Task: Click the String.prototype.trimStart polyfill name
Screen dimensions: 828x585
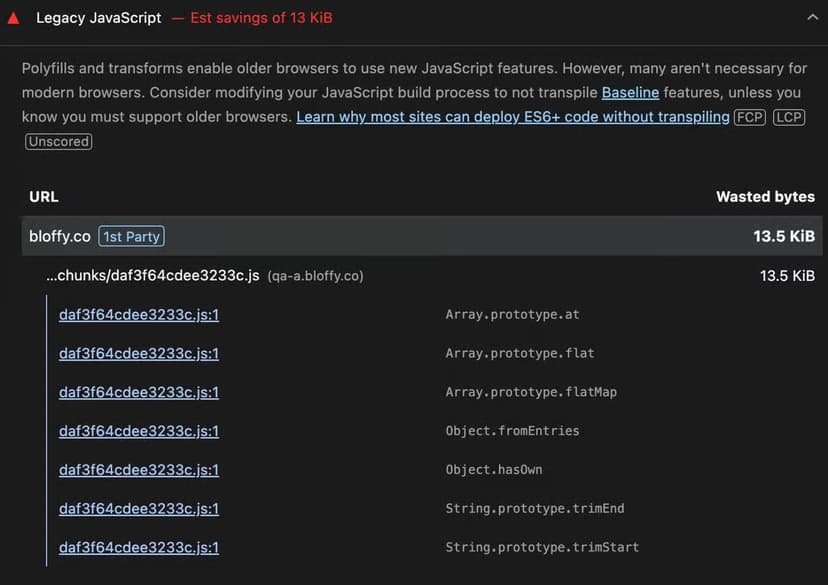Action: [542, 548]
